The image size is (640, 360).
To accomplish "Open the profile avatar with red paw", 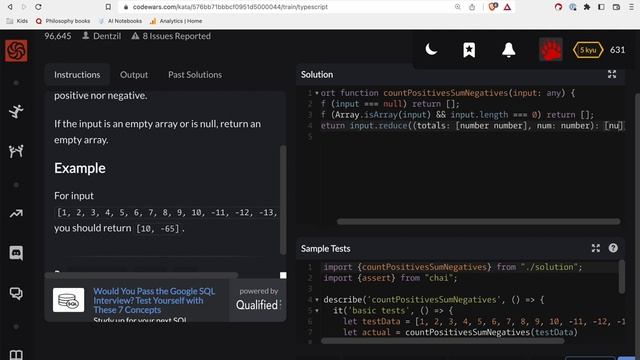I will pyautogui.click(x=551, y=50).
